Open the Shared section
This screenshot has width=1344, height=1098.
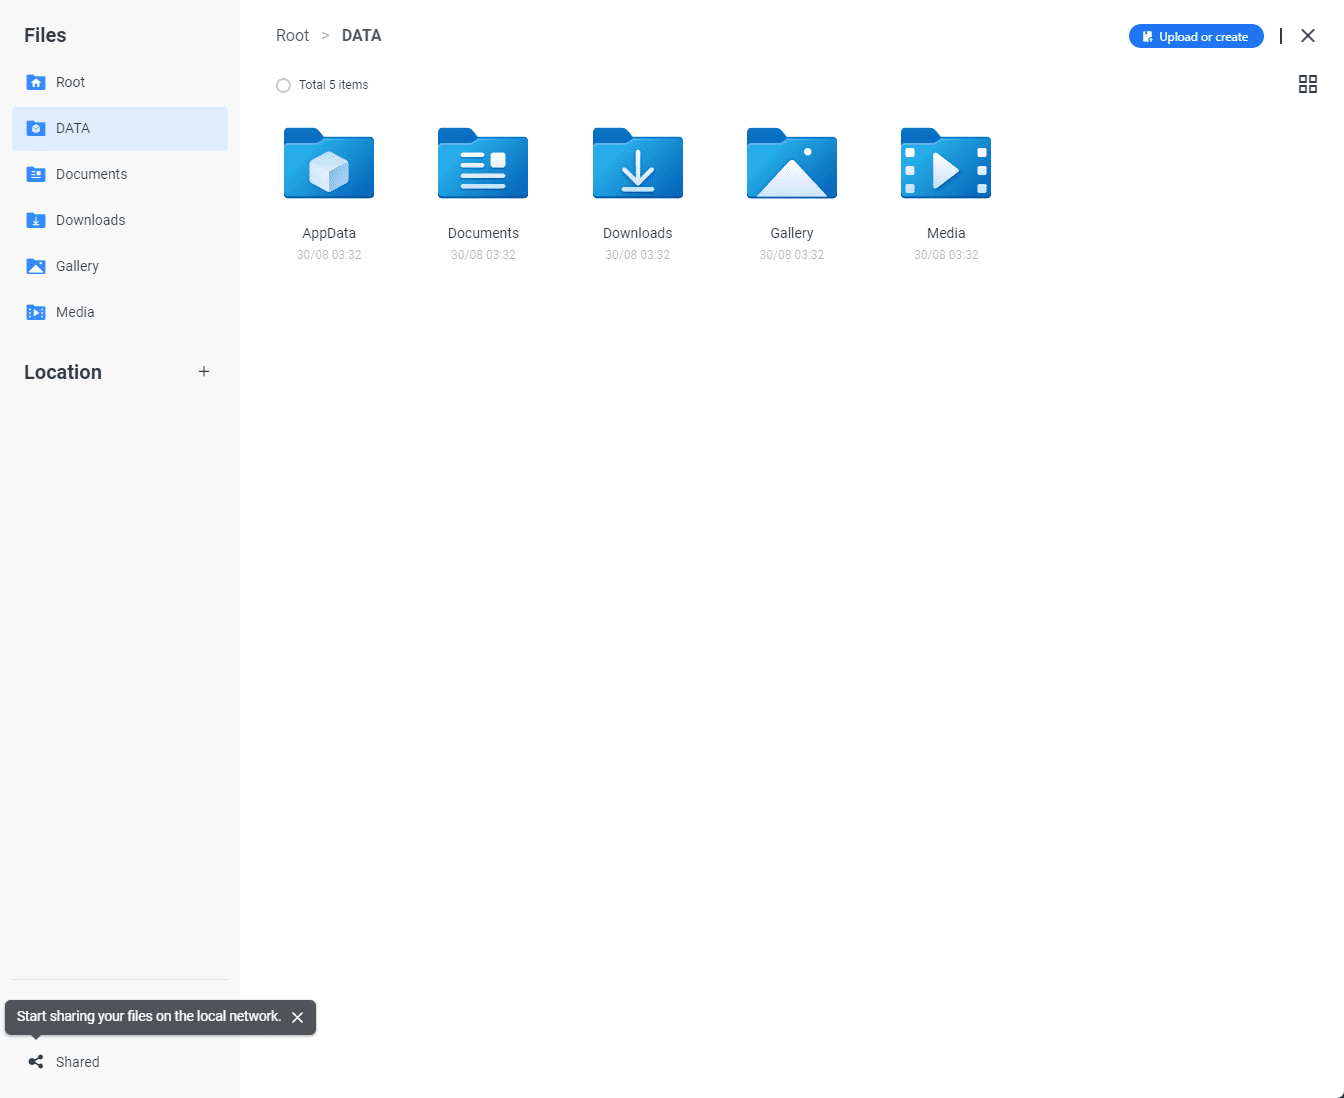click(120, 1062)
